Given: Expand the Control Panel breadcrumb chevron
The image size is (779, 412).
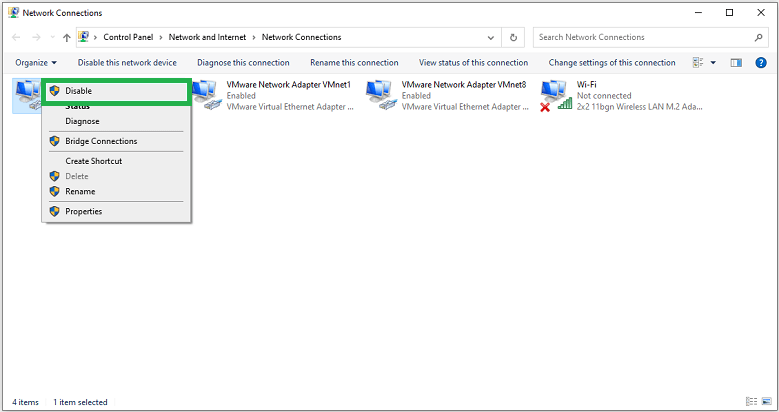Looking at the screenshot, I should (161, 37).
